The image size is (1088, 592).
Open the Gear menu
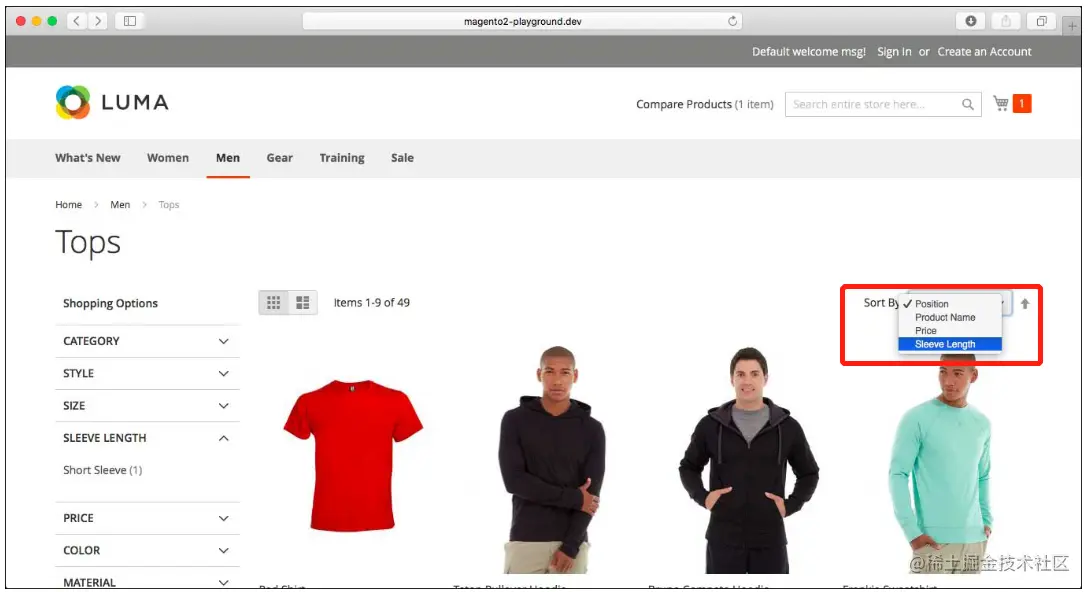coord(280,158)
